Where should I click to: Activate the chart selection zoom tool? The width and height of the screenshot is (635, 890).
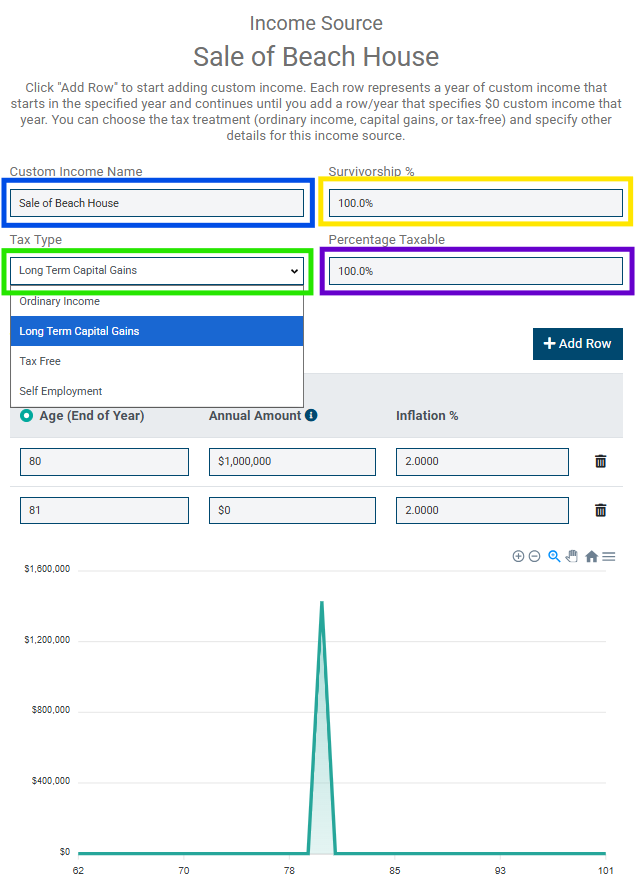click(x=554, y=556)
